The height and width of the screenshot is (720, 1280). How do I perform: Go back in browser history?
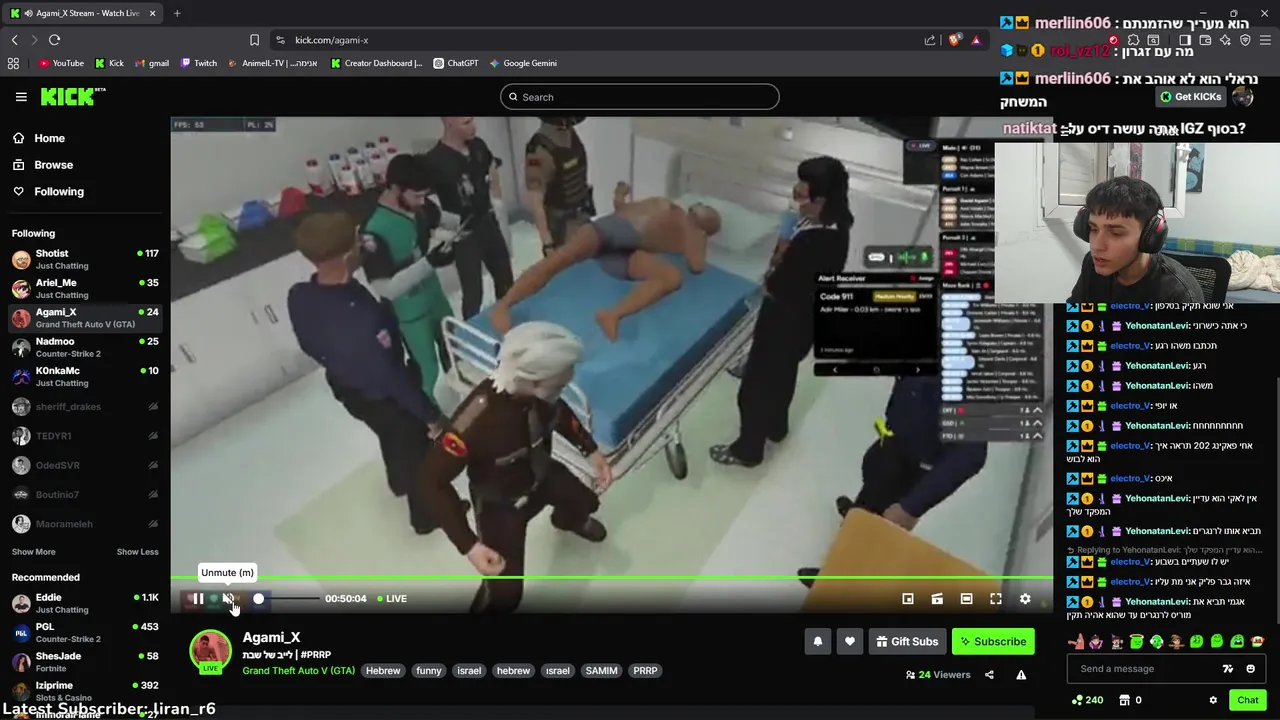point(14,40)
